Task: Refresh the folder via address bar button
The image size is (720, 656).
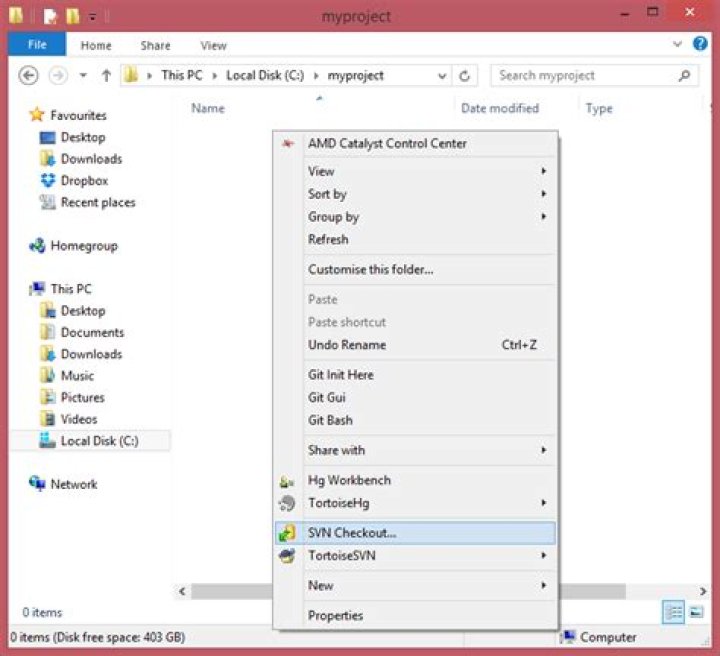Action: tap(465, 76)
